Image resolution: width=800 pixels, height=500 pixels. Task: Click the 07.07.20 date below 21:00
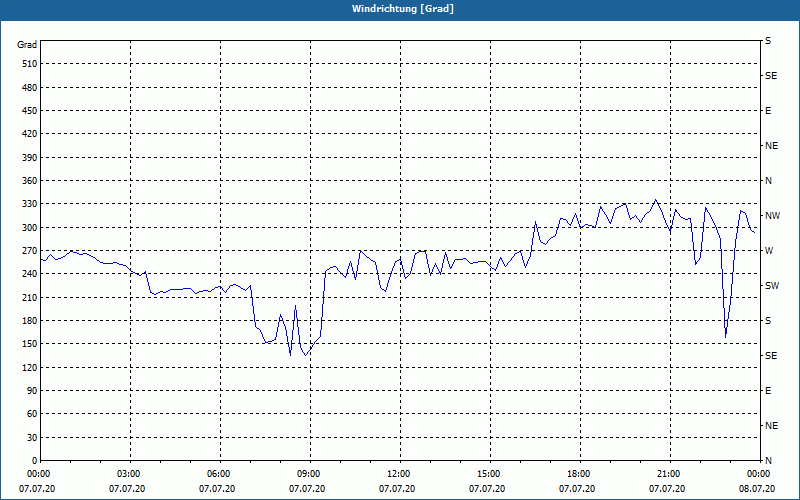pos(667,489)
